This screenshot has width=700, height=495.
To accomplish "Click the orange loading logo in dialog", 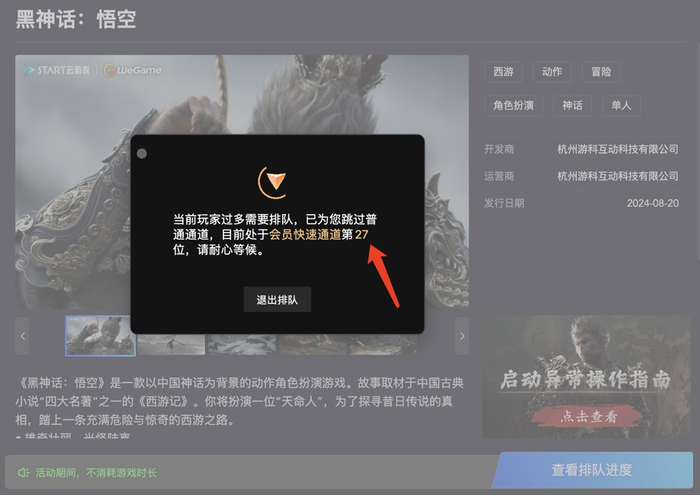I will 274,182.
